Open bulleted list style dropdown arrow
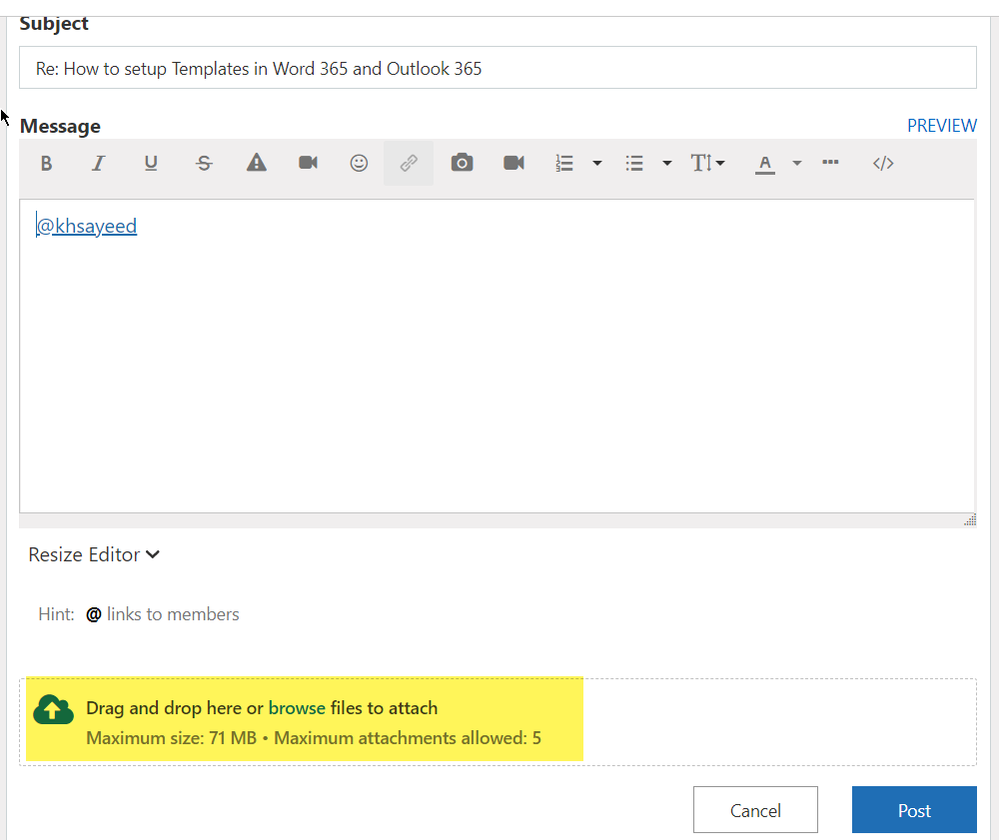999x840 pixels. [x=667, y=163]
